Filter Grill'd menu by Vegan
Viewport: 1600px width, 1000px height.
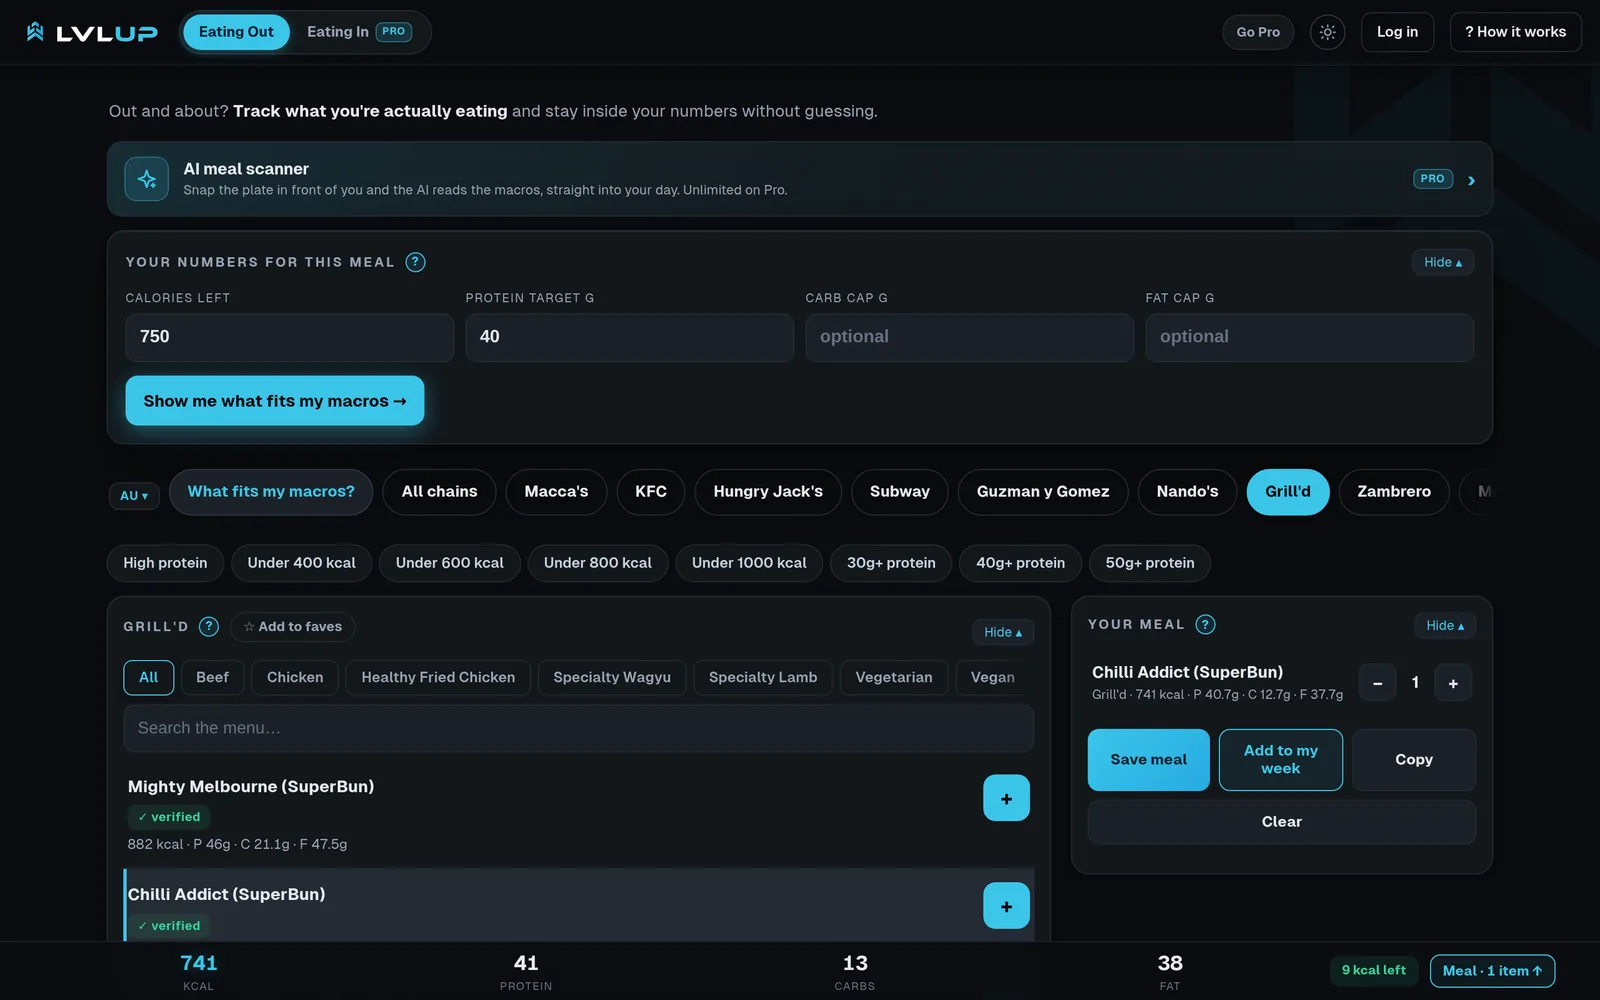click(x=993, y=677)
